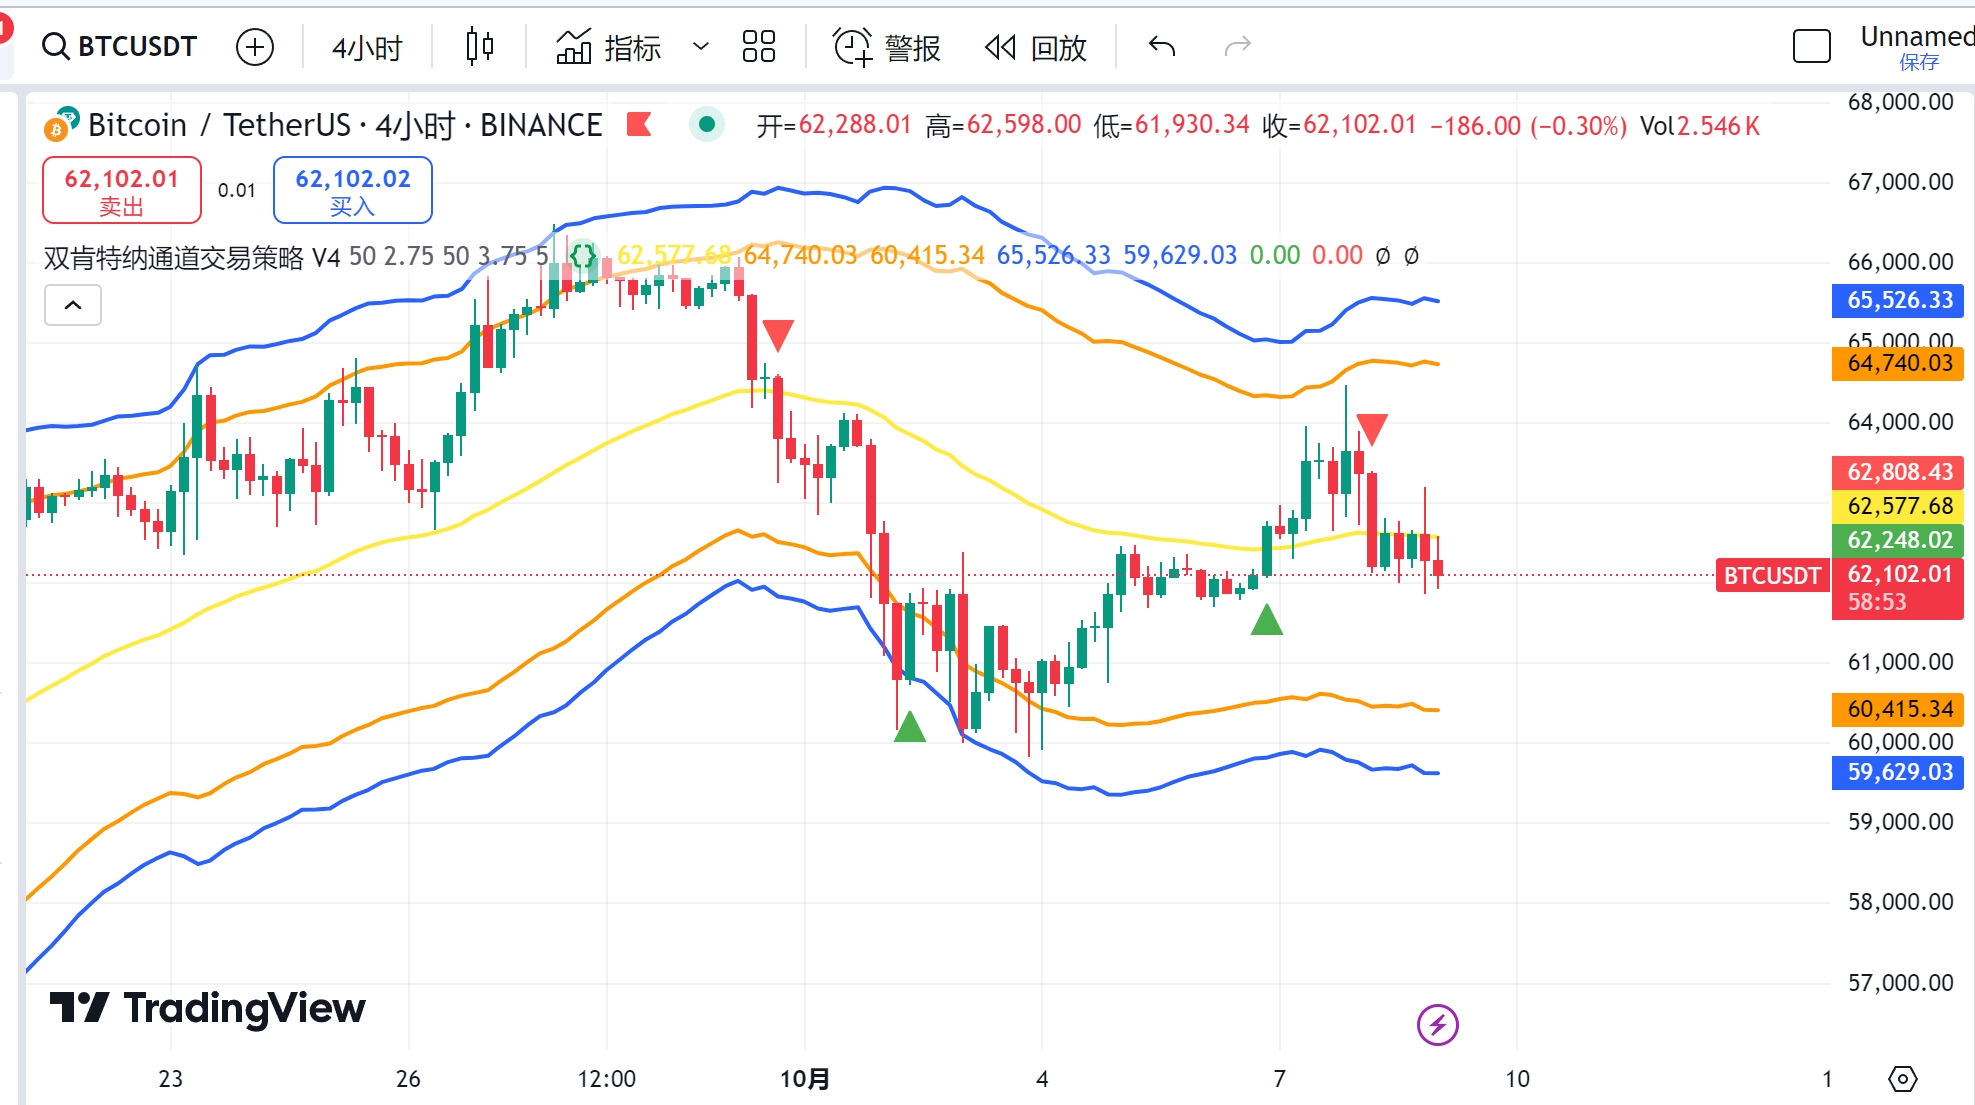Click the purple lightning events icon
Screen dimensions: 1975x1105
tap(1438, 1025)
